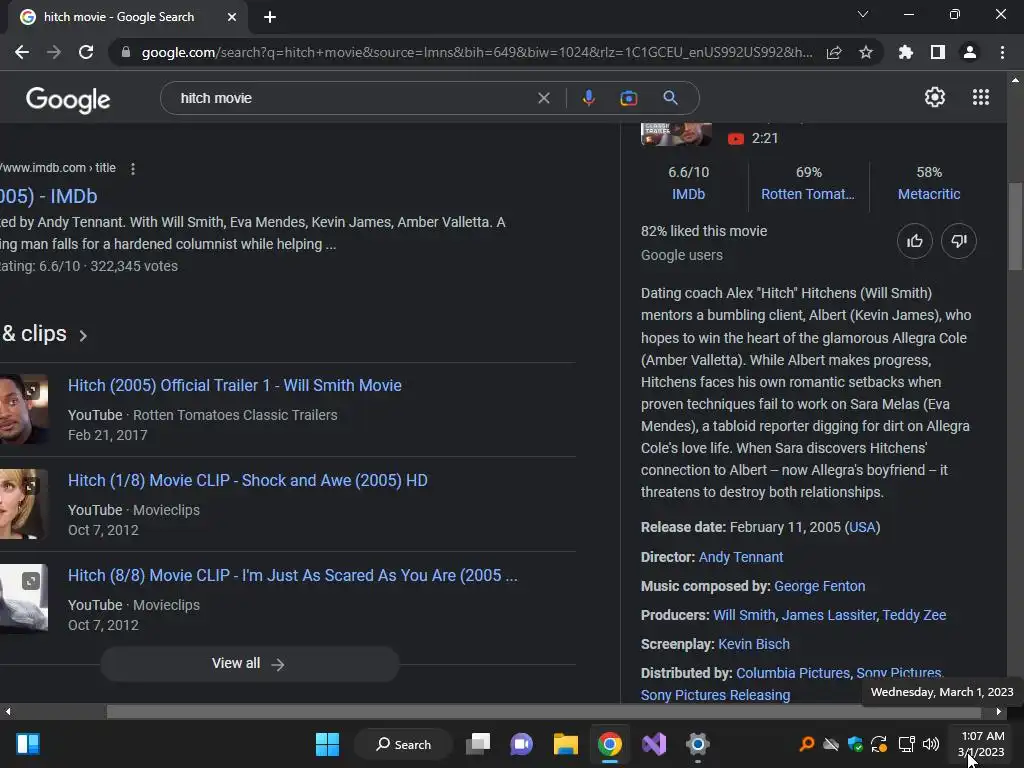Click the Windows taskbar Search box

point(404,744)
